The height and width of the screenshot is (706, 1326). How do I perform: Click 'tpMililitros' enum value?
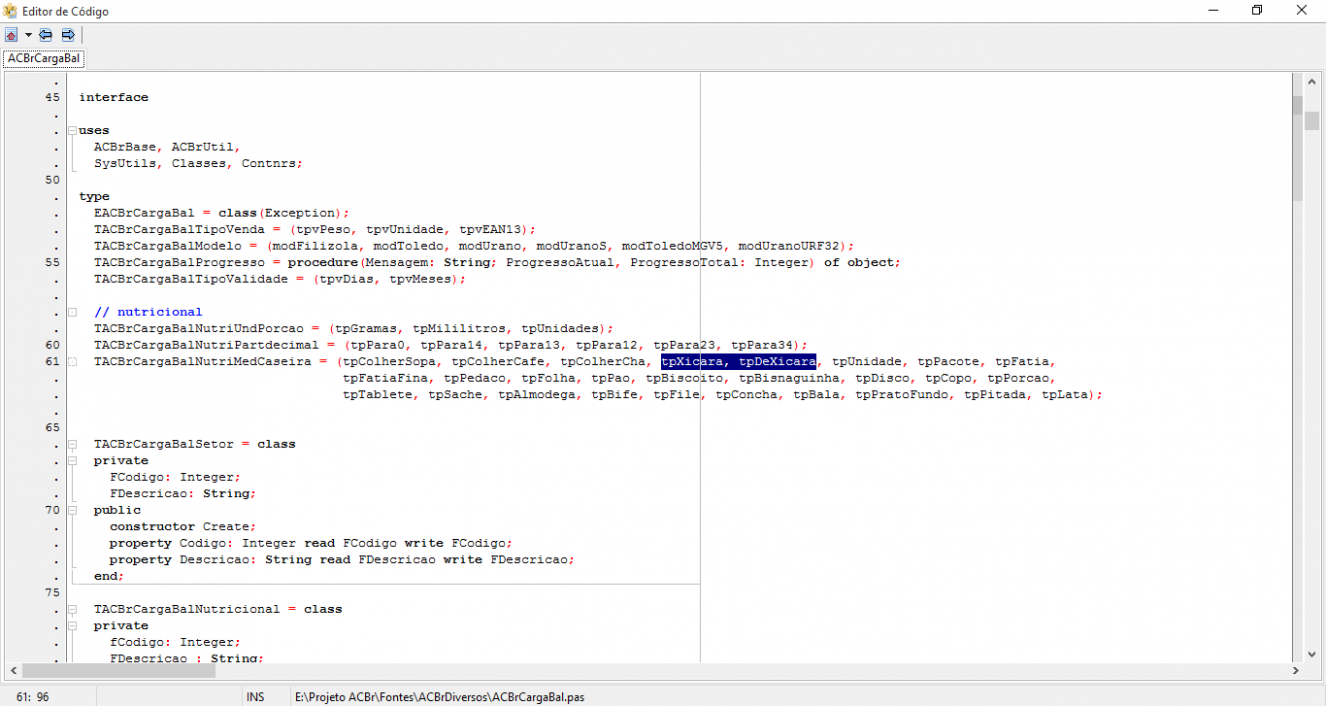(459, 328)
